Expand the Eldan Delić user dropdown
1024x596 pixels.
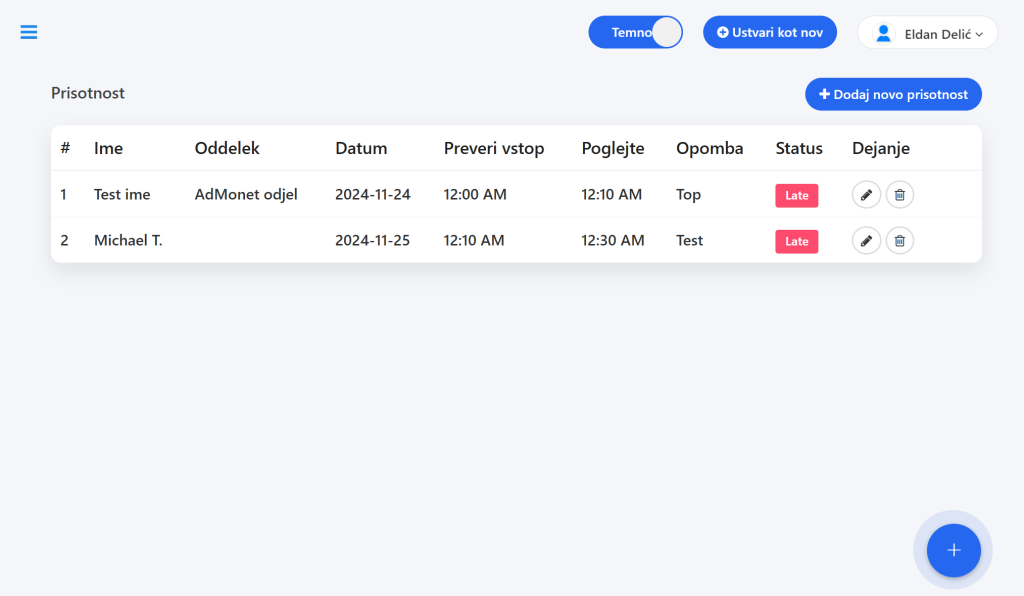[927, 33]
